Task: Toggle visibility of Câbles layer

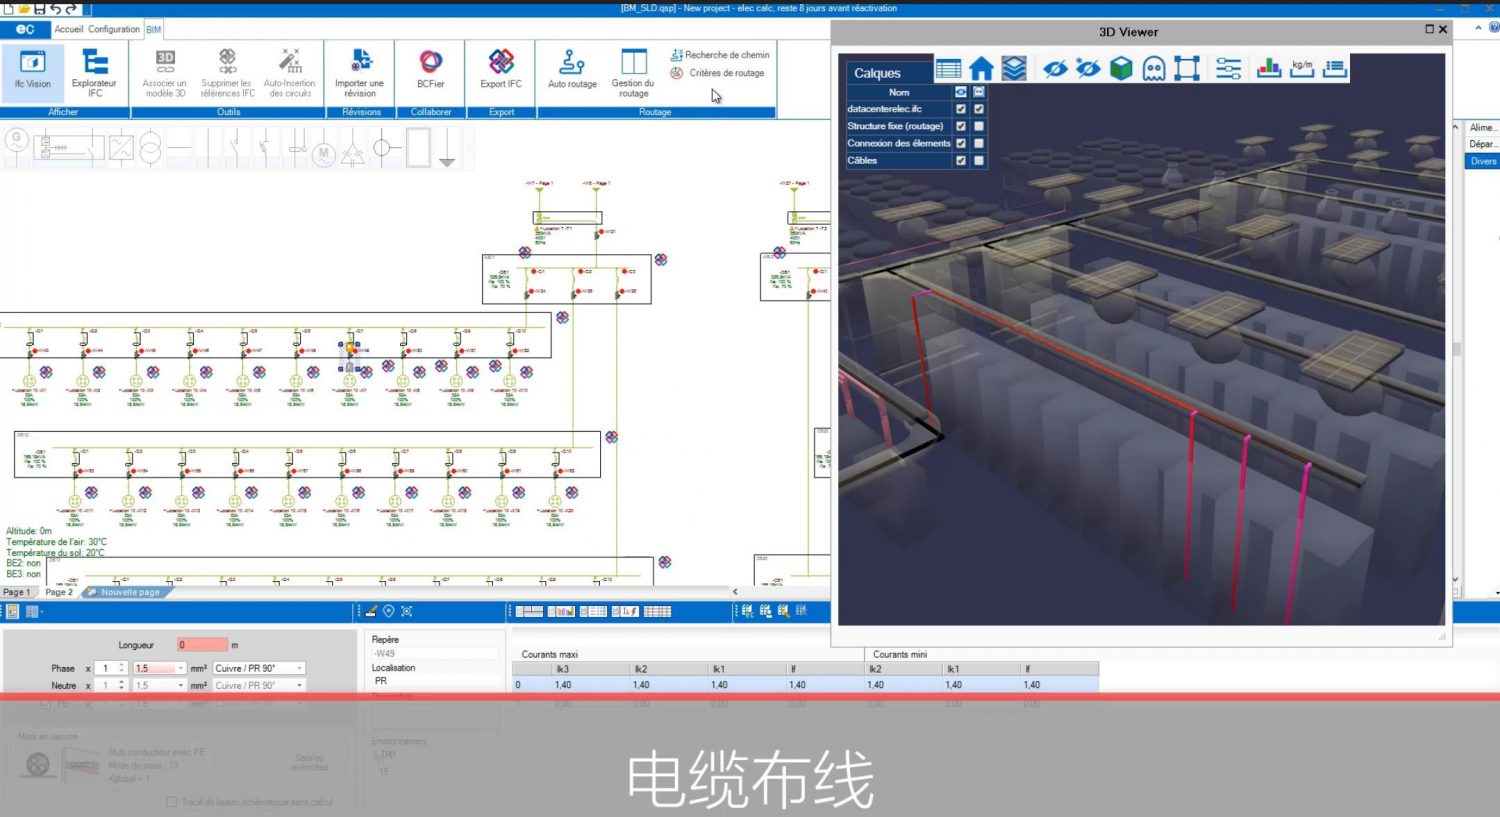Action: [961, 160]
